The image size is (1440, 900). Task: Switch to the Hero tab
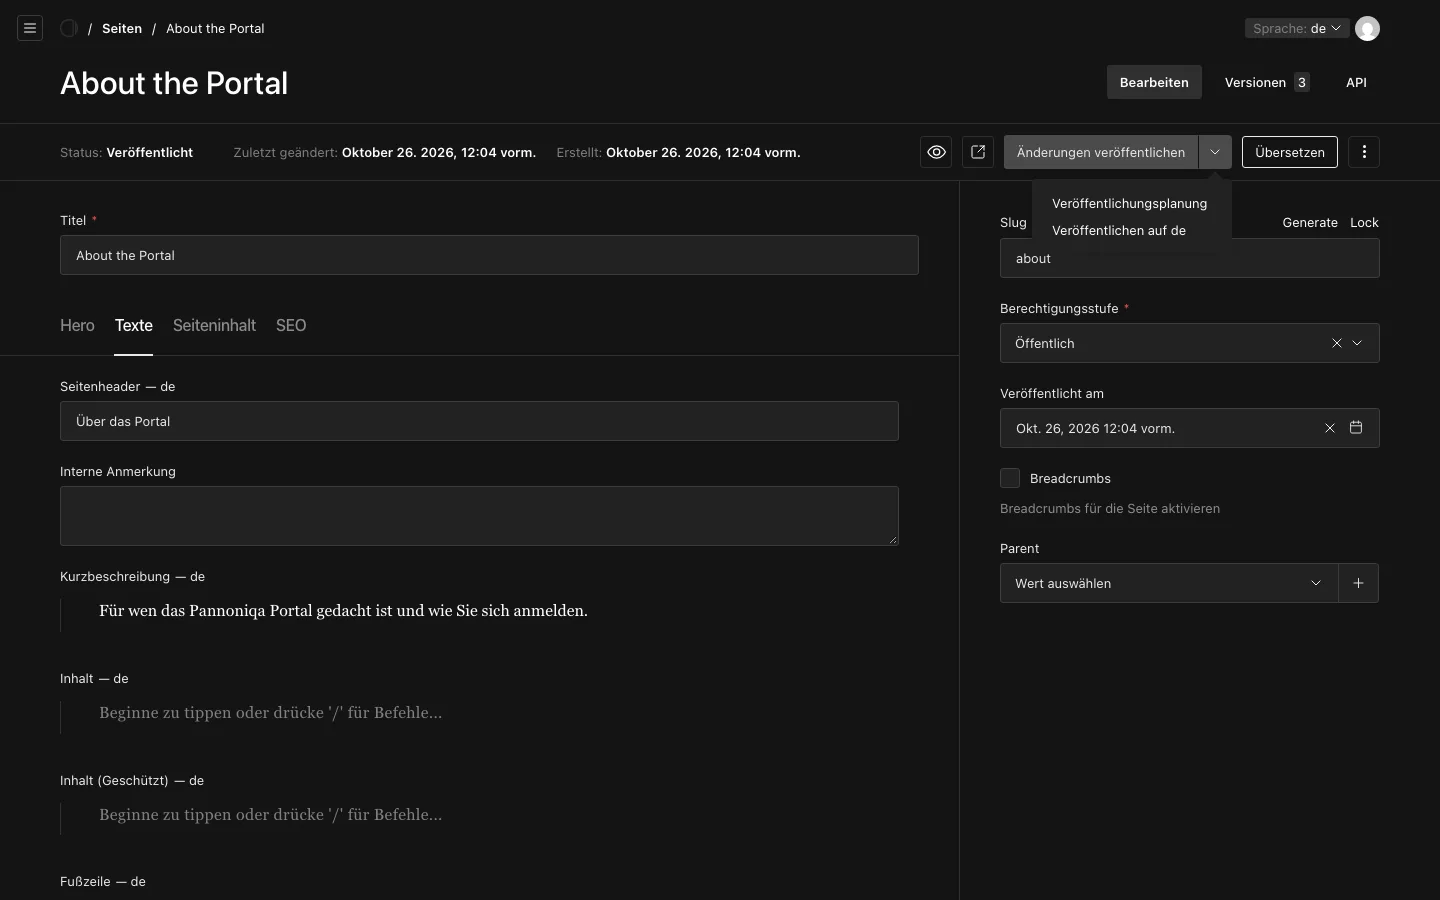[x=77, y=325]
